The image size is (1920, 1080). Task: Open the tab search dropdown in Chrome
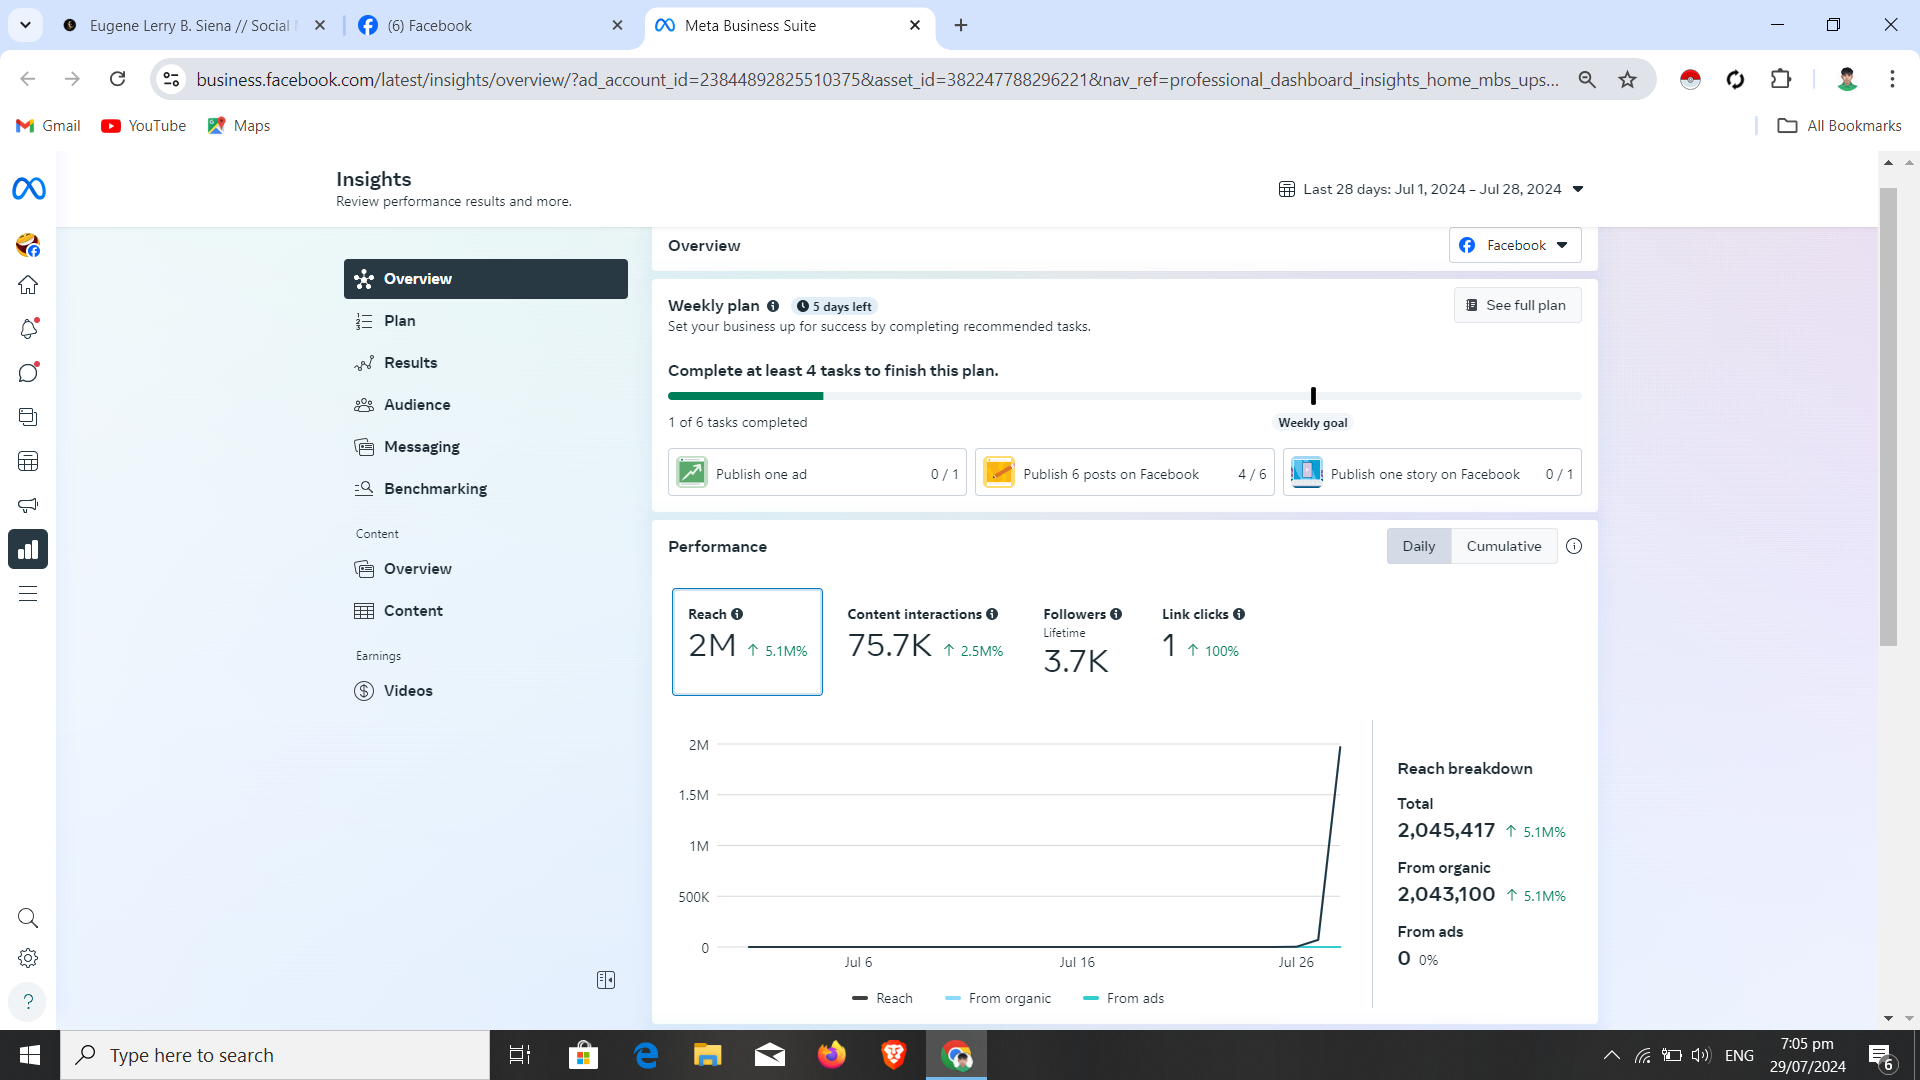25,25
